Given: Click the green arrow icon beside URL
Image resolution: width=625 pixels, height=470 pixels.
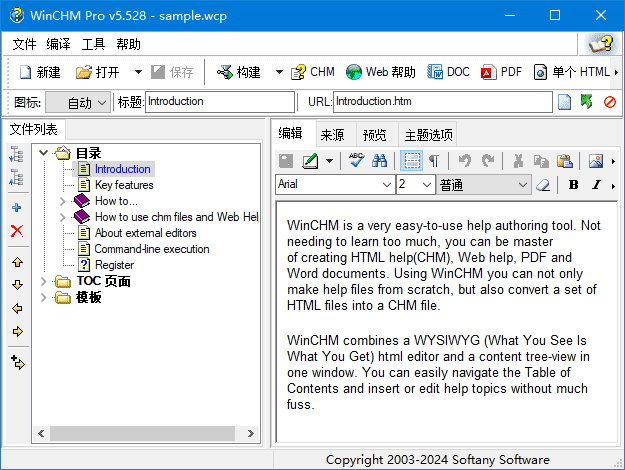Looking at the screenshot, I should (x=587, y=102).
